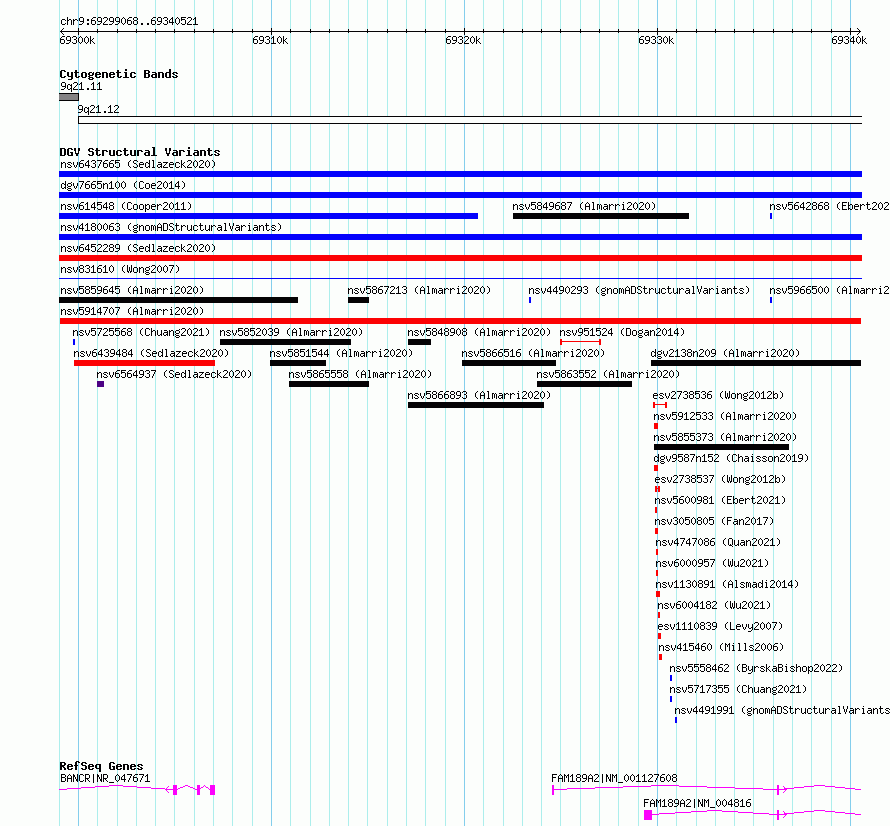Open esv2738537 (Wong2012b) label
Image resolution: width=890 pixels, height=826 pixels.
[x=720, y=479]
